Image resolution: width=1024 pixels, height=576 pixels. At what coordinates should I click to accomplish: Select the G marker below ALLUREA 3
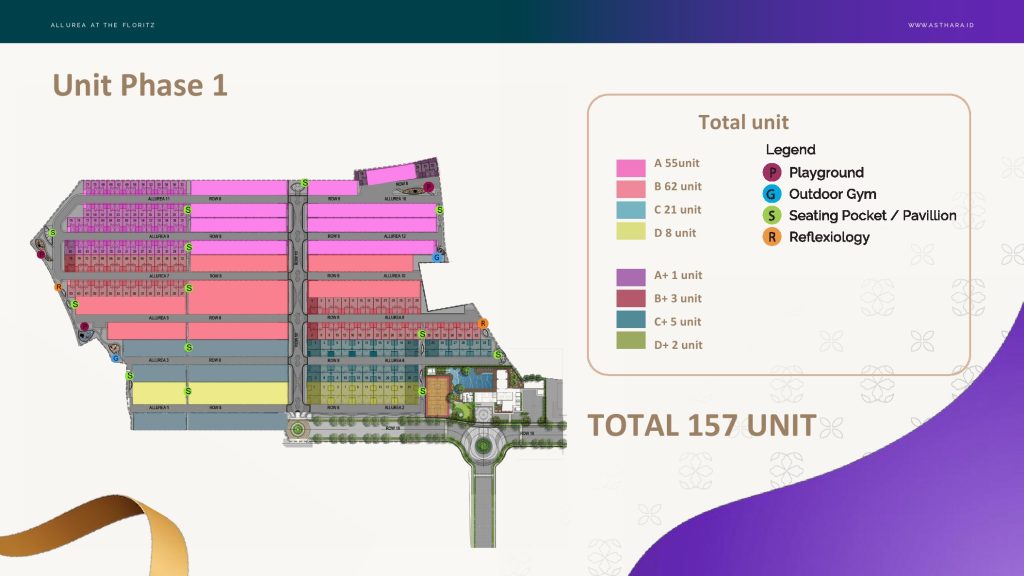(x=115, y=357)
